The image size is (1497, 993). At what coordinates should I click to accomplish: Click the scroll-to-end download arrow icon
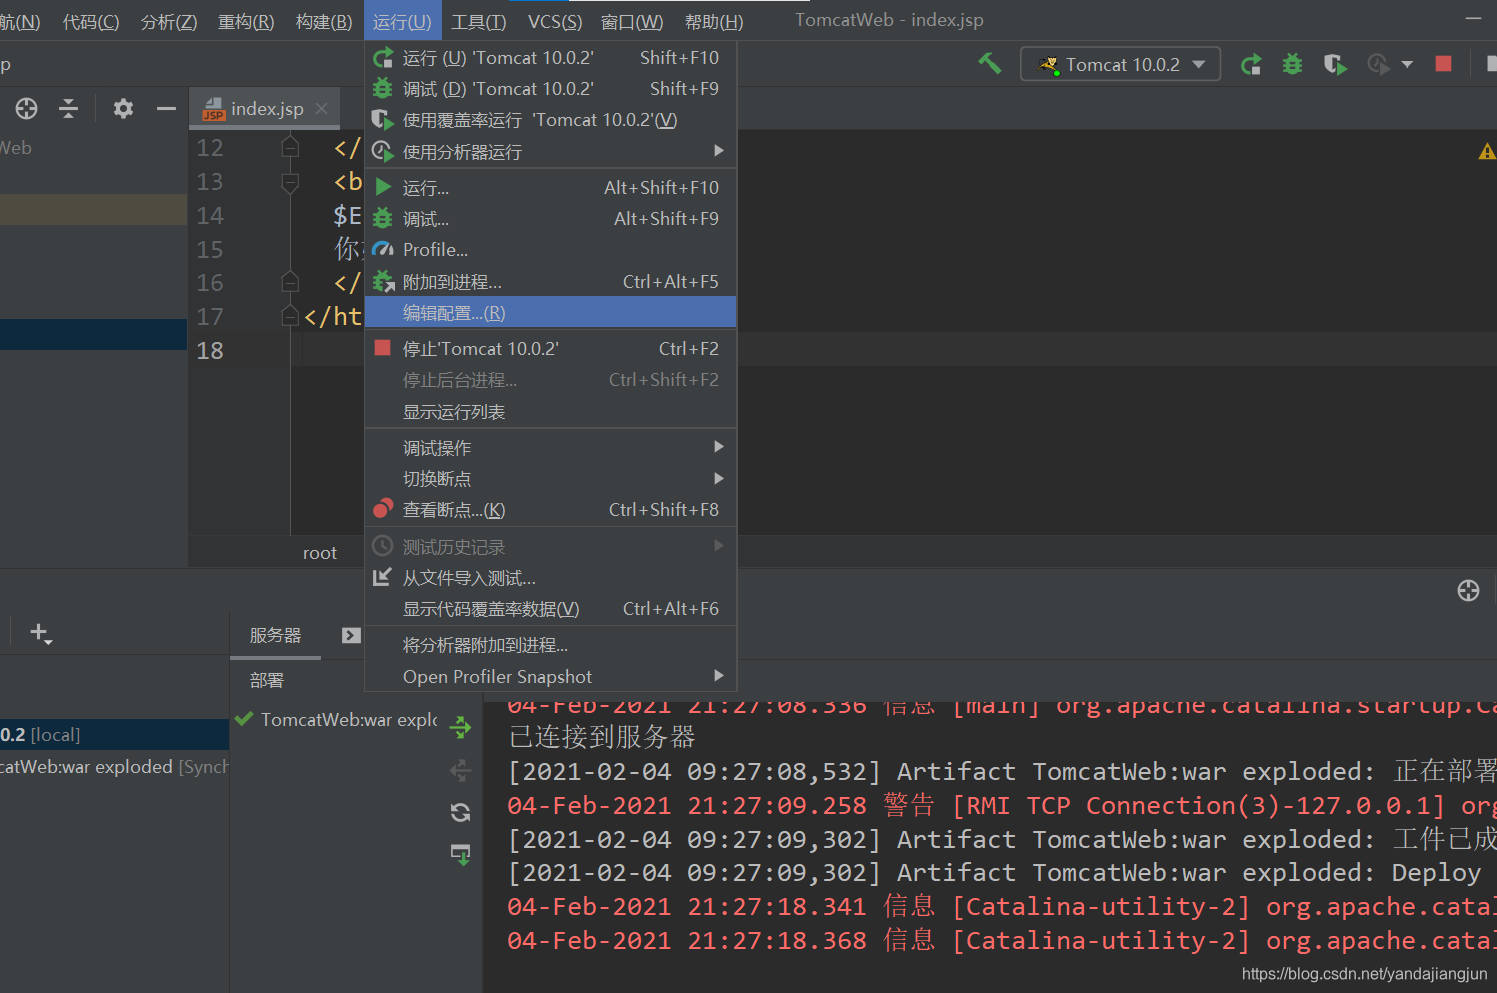(460, 854)
